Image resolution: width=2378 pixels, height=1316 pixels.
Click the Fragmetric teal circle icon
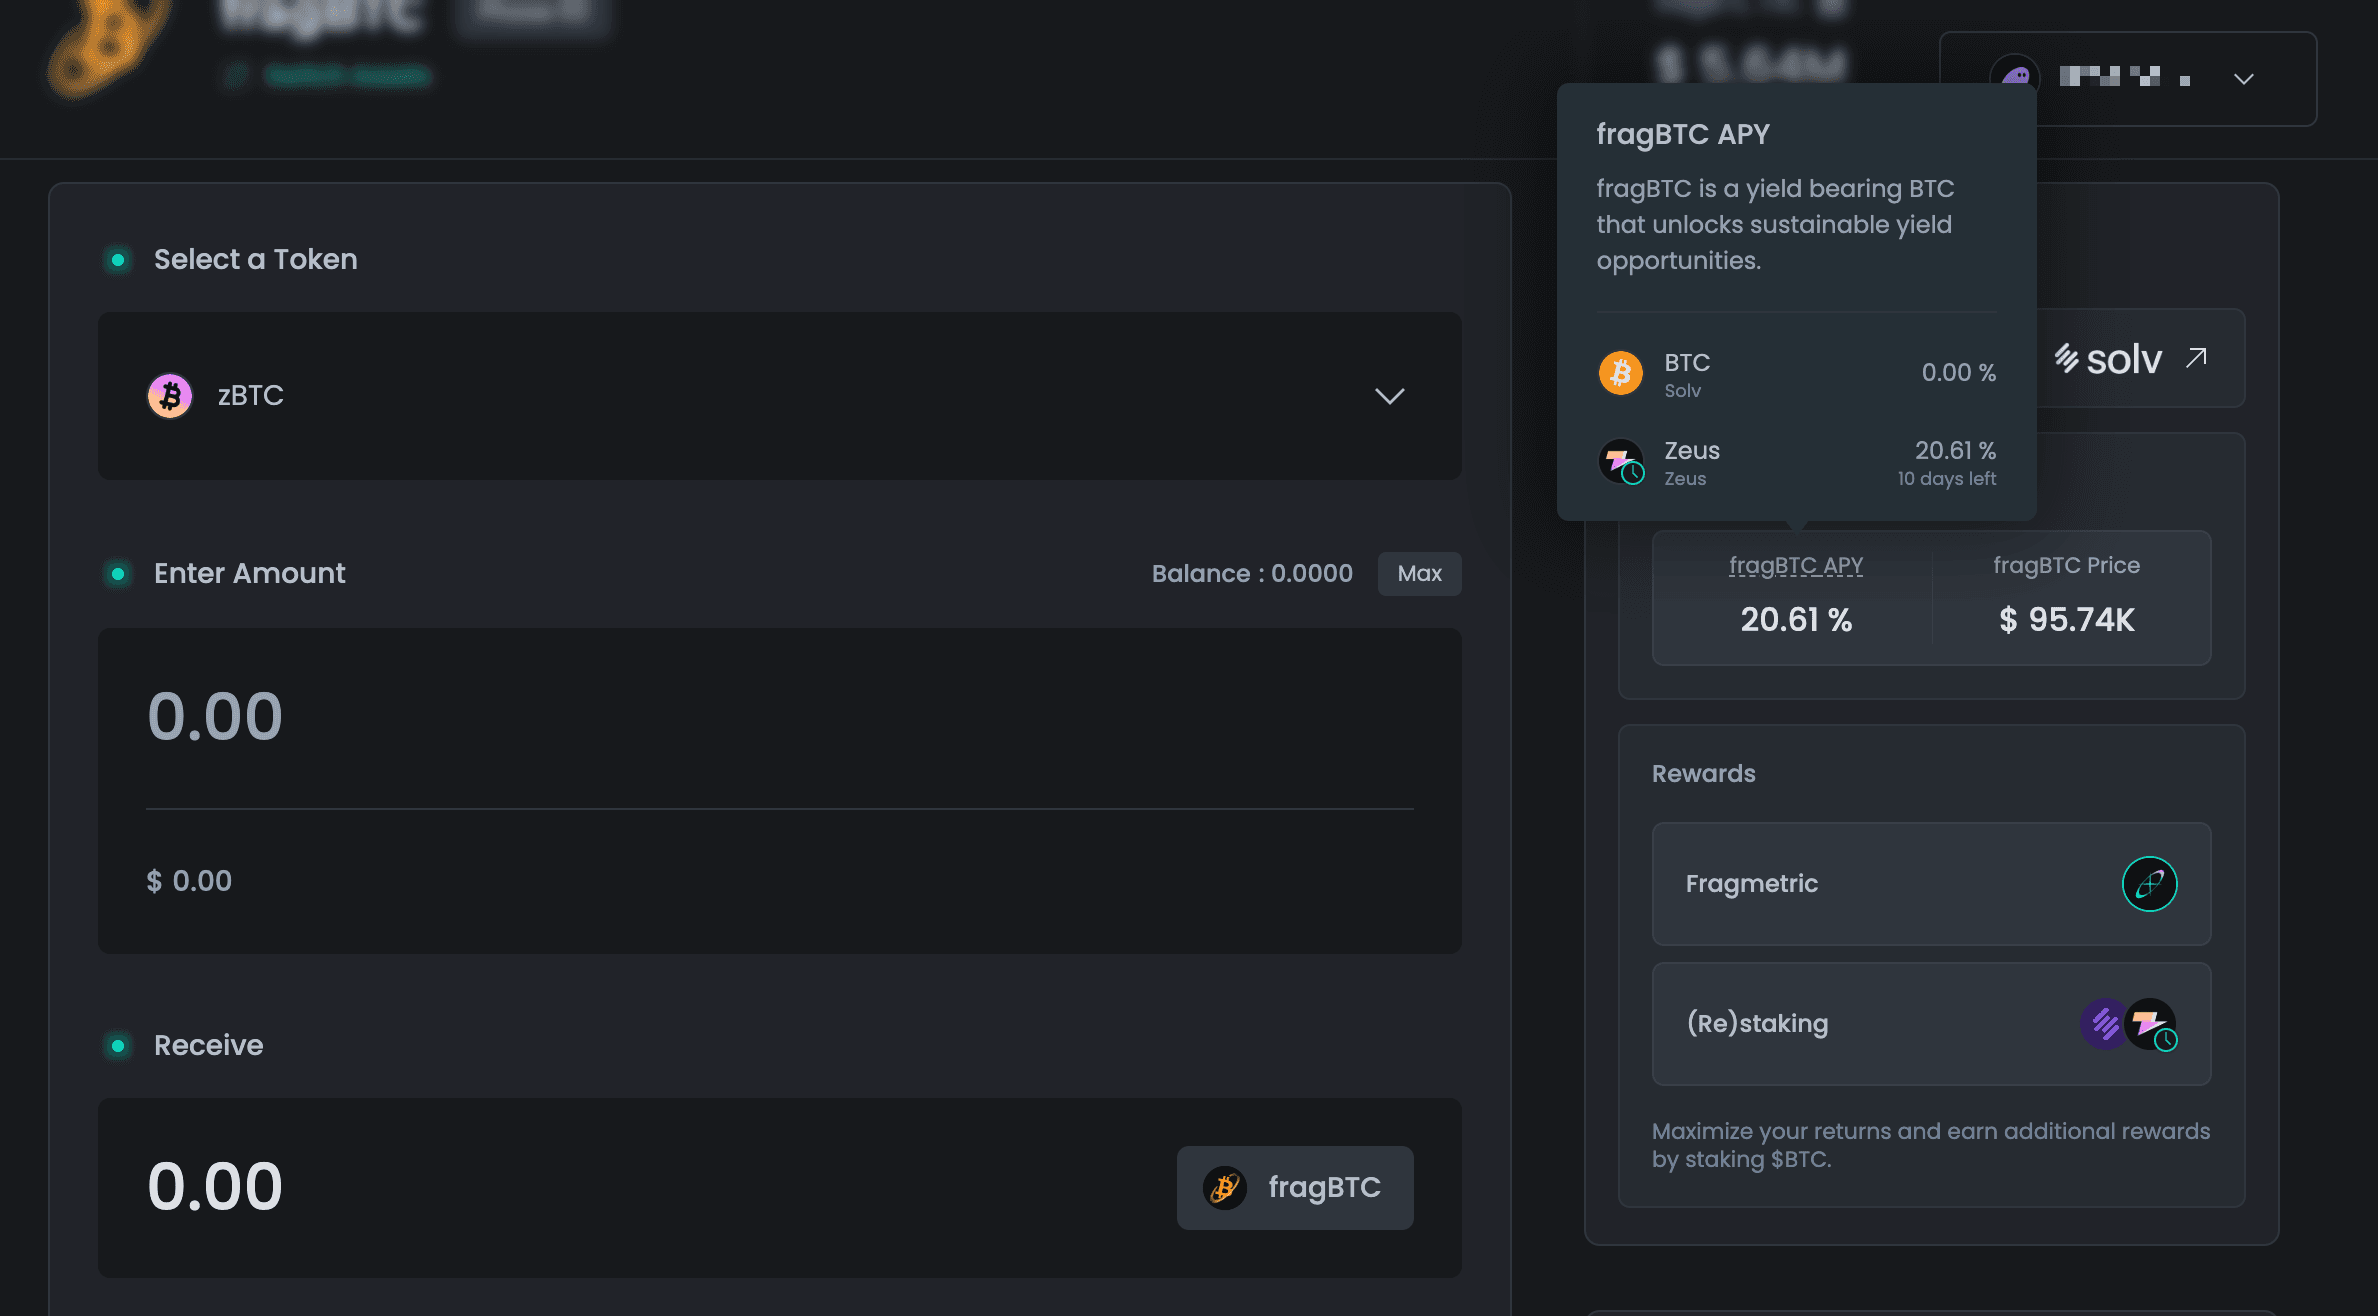(2149, 884)
